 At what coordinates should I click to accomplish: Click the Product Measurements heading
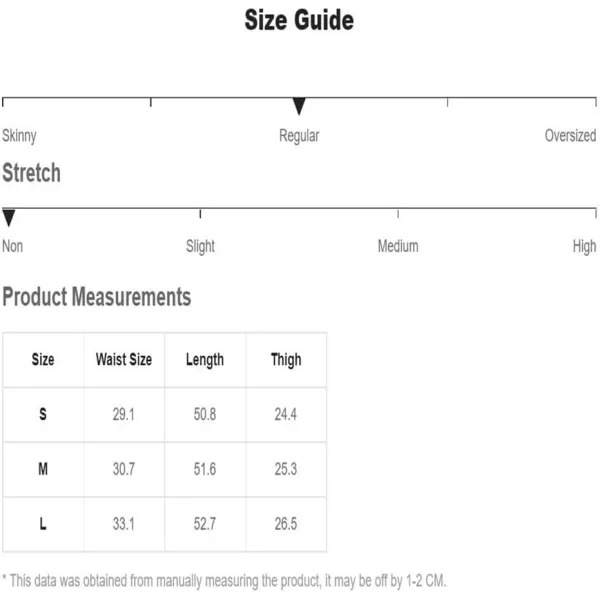coord(96,297)
